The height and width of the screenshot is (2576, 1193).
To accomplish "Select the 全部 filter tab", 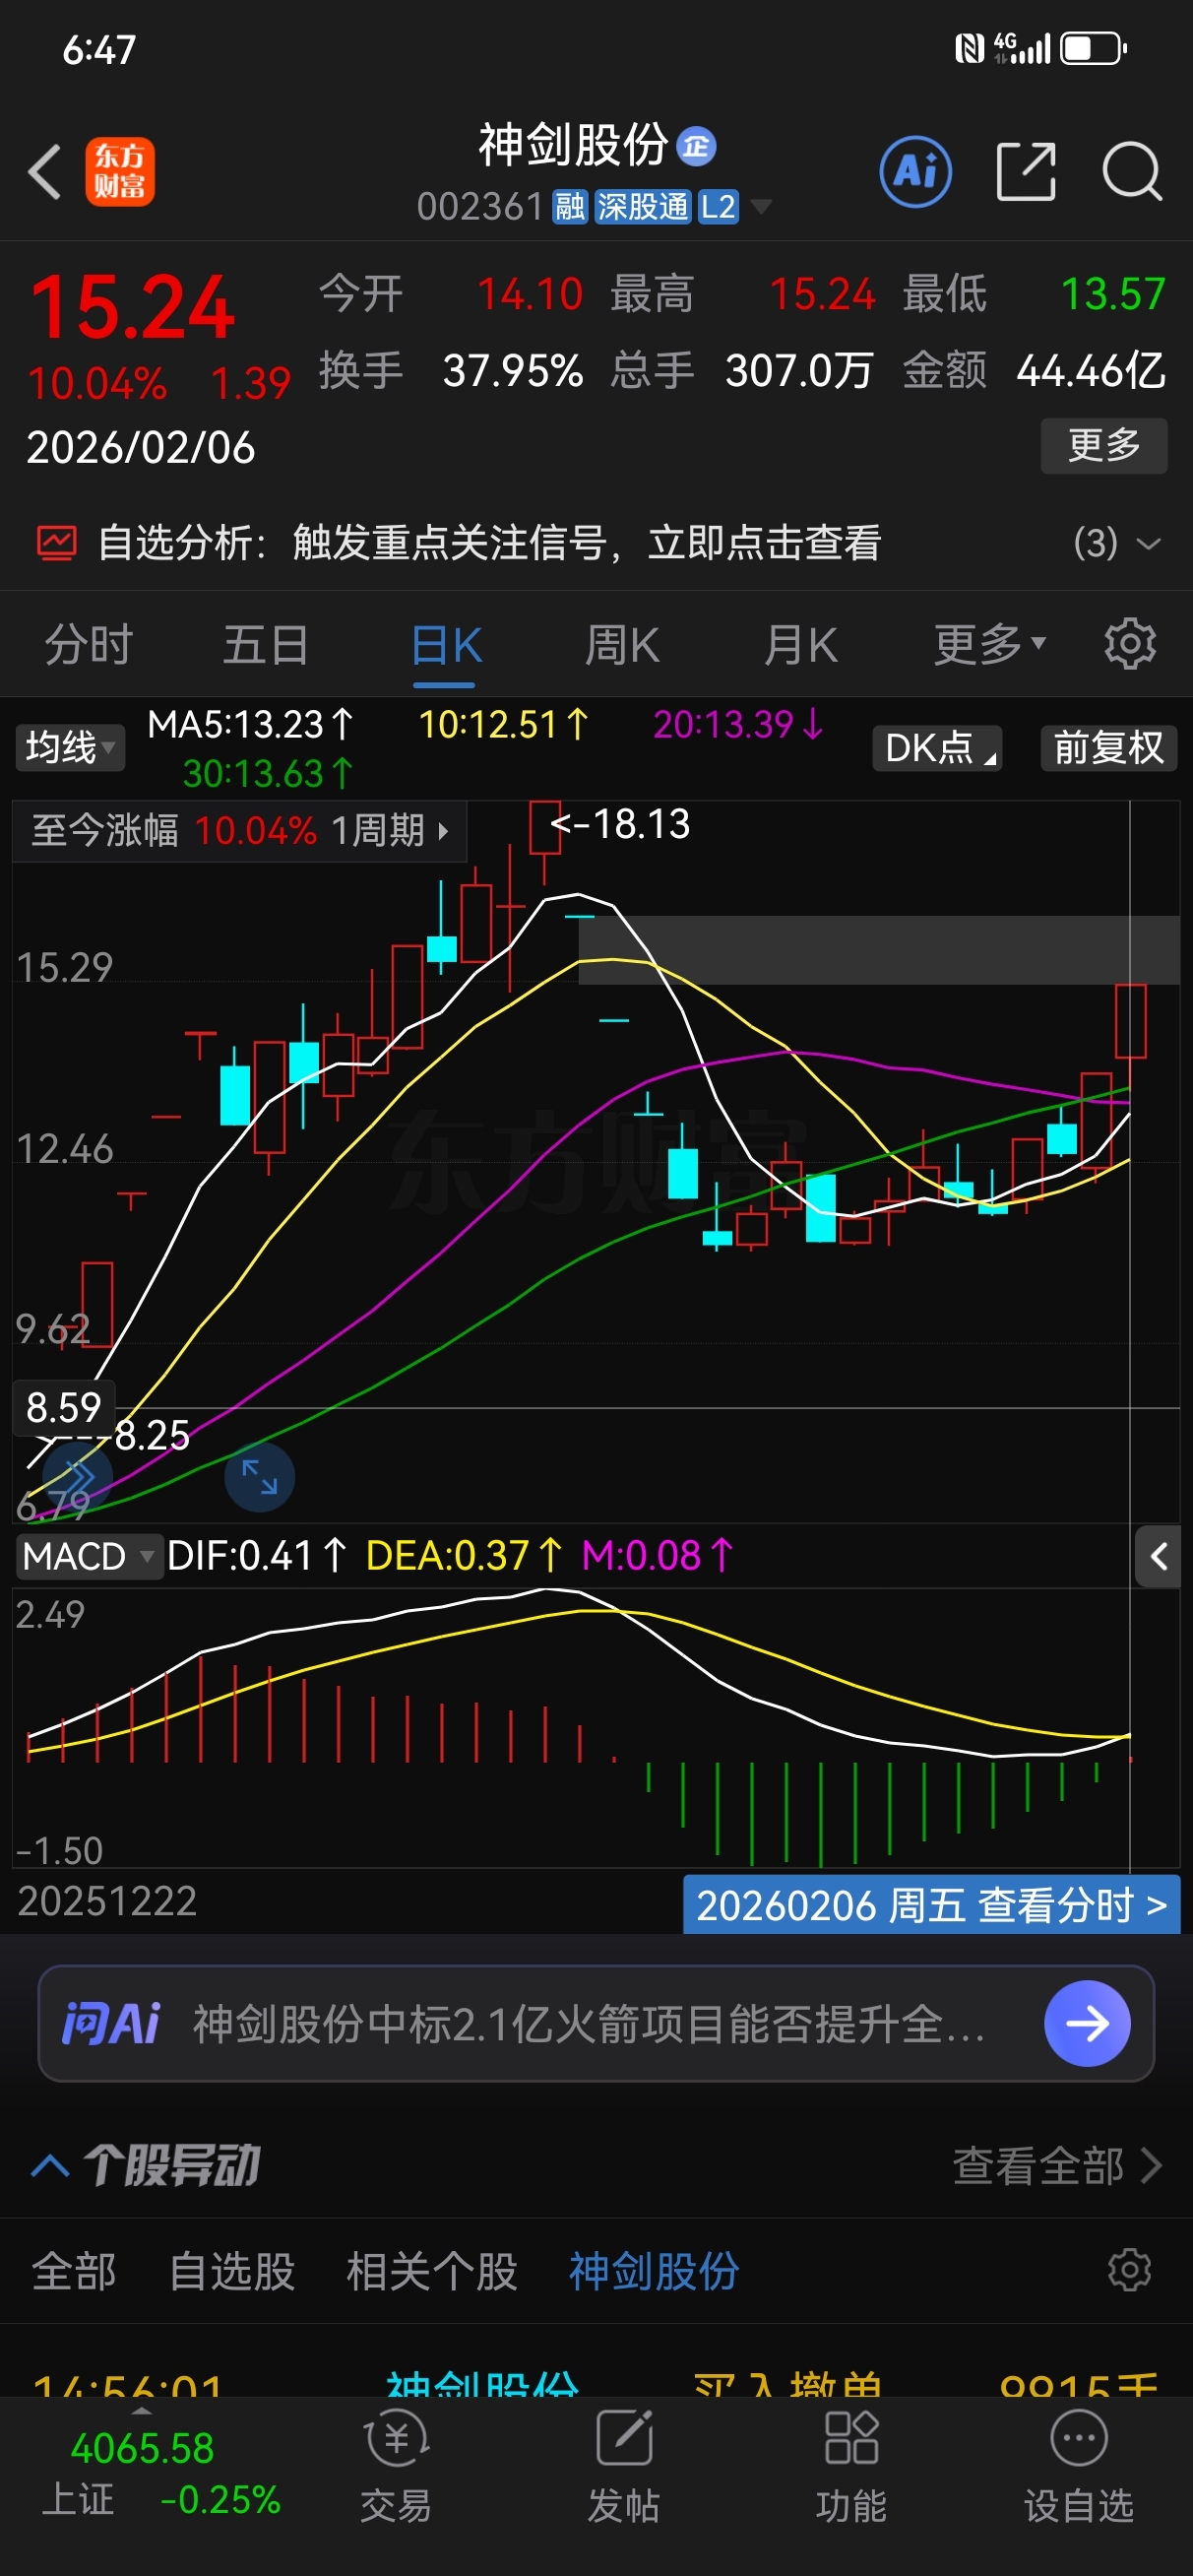I will pyautogui.click(x=74, y=2270).
